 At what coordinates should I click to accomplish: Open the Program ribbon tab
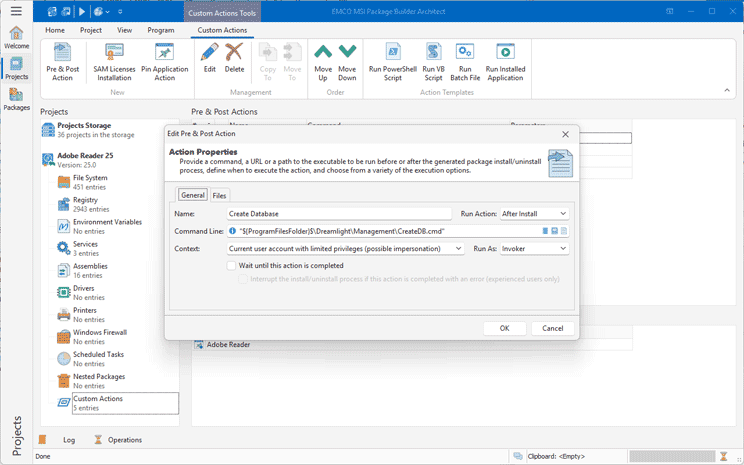160,30
